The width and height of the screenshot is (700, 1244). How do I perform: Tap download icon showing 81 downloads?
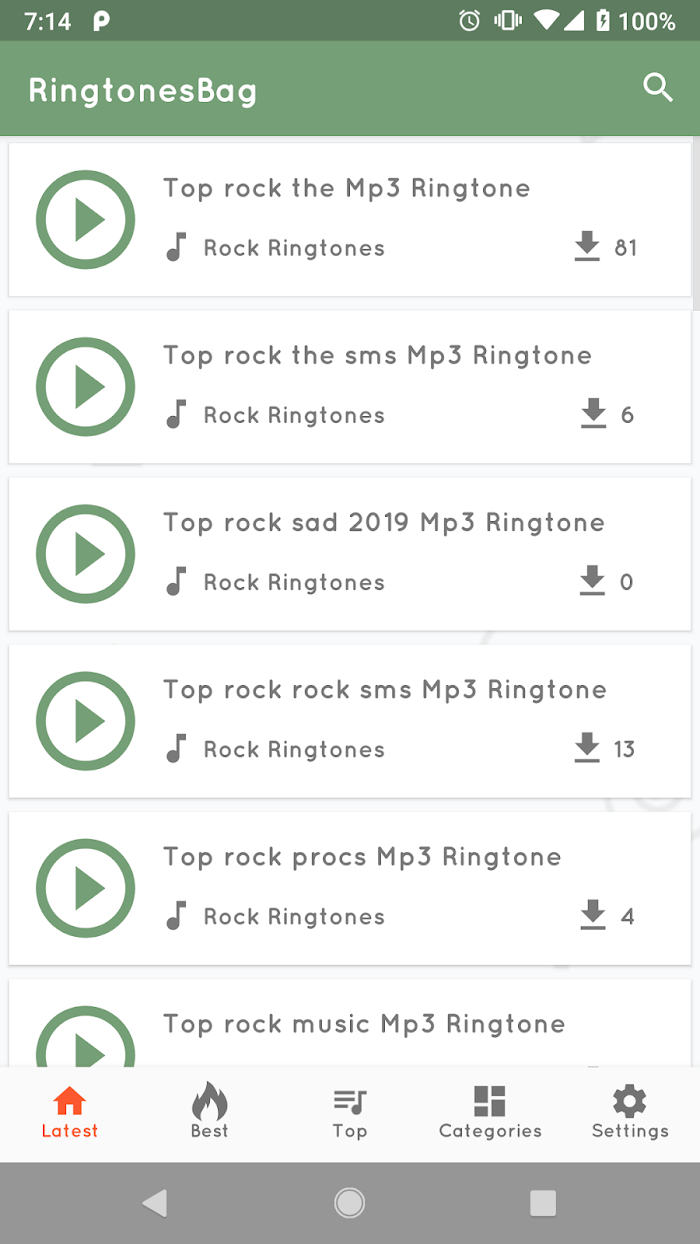[x=587, y=247]
